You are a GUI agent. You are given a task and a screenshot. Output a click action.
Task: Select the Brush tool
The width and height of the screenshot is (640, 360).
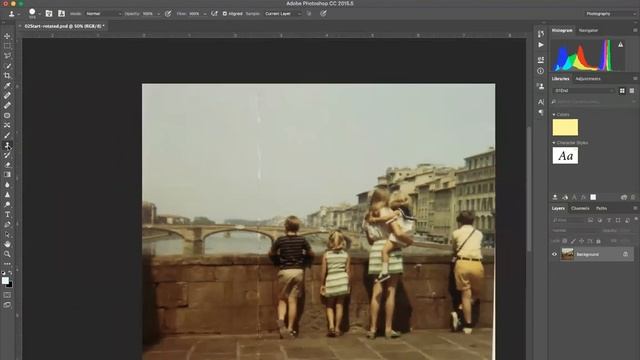(7, 135)
